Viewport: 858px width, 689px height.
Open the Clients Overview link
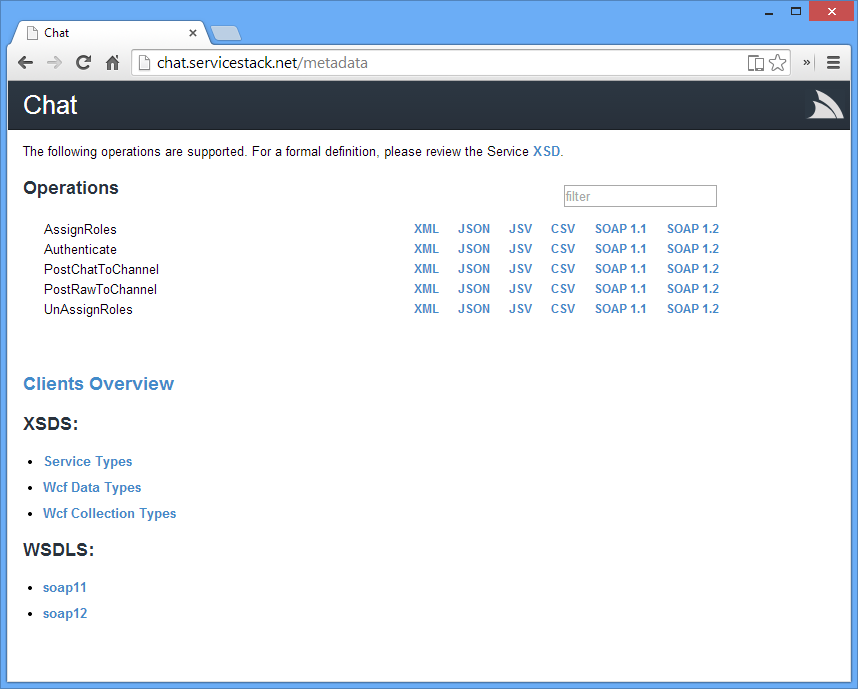98,384
